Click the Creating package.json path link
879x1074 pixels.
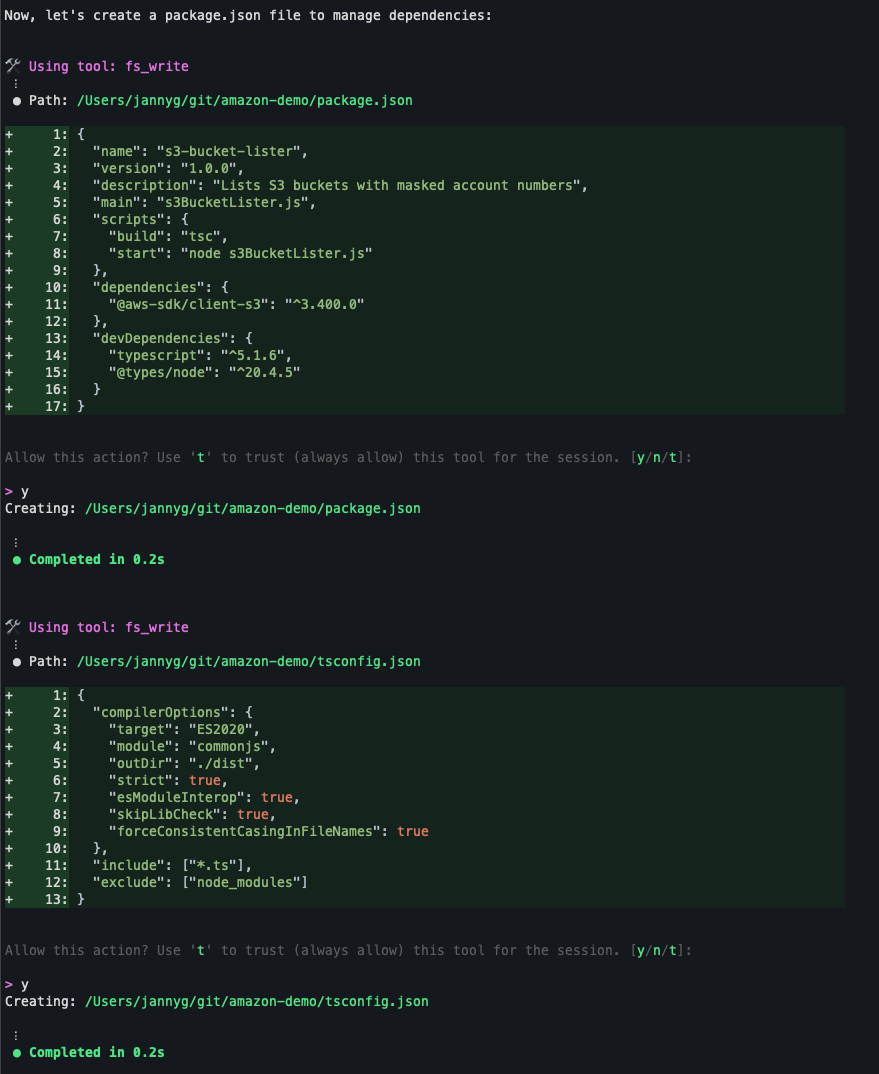[x=253, y=508]
